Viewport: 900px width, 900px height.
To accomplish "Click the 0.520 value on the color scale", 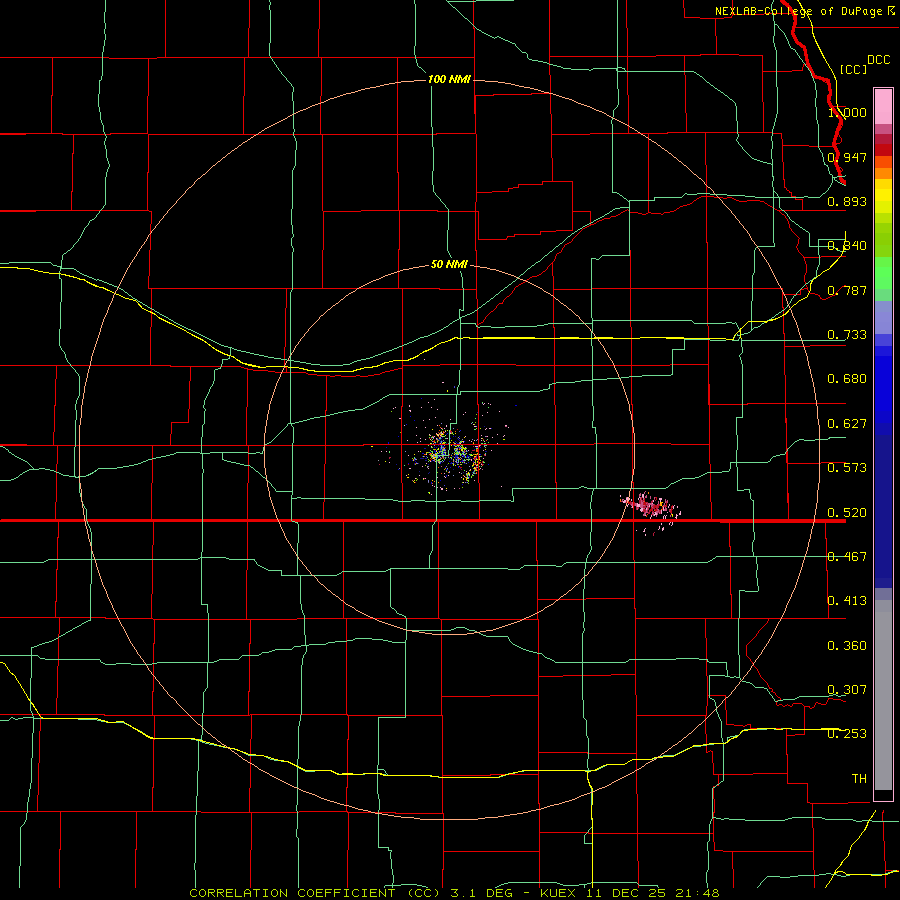I will click(847, 513).
